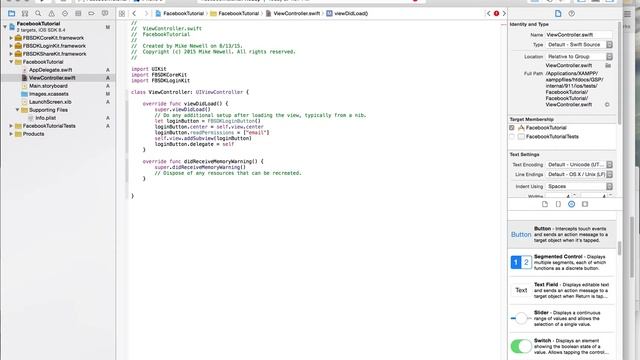640x360 pixels.
Task: Click ViewController.swift breadcrumb
Action: coord(293,13)
